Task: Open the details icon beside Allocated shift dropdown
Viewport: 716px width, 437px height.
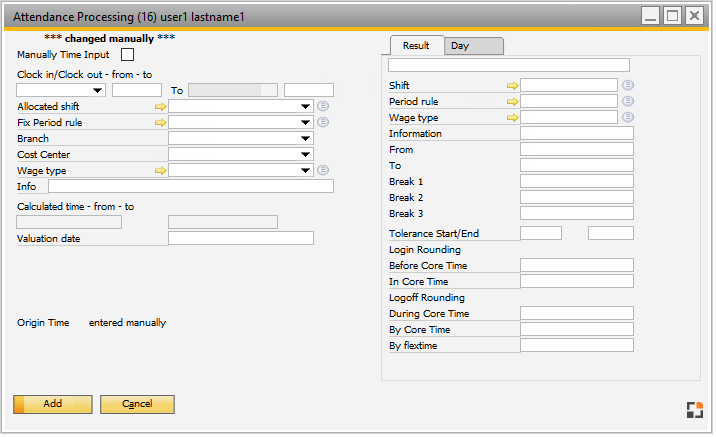Action: point(323,106)
